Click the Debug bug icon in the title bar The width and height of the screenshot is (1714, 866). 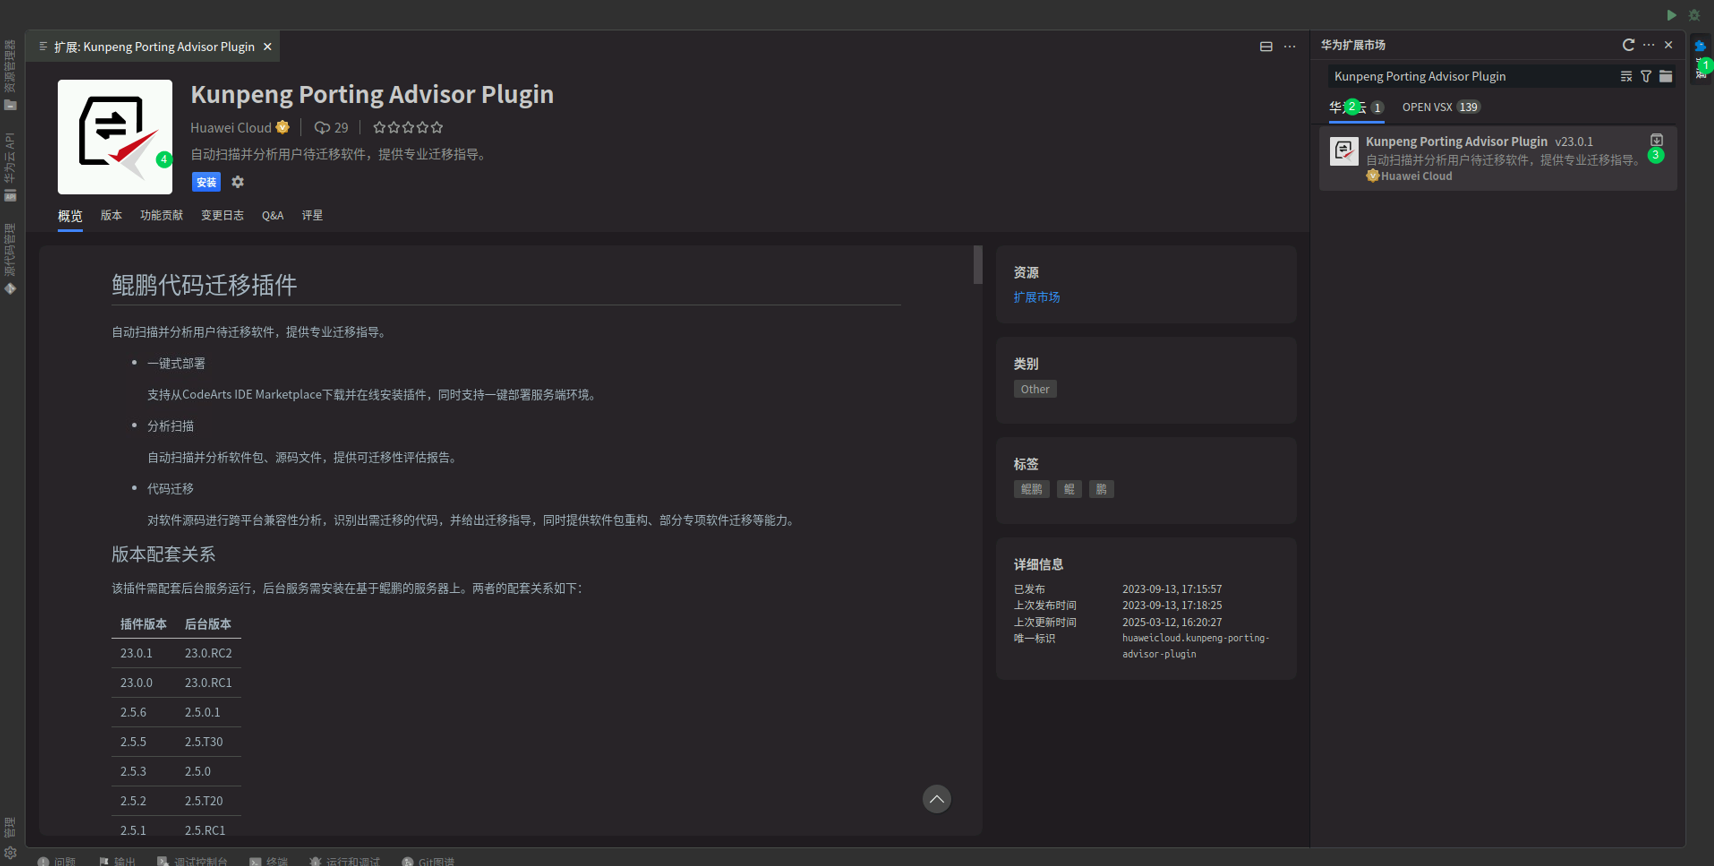[x=1694, y=15]
